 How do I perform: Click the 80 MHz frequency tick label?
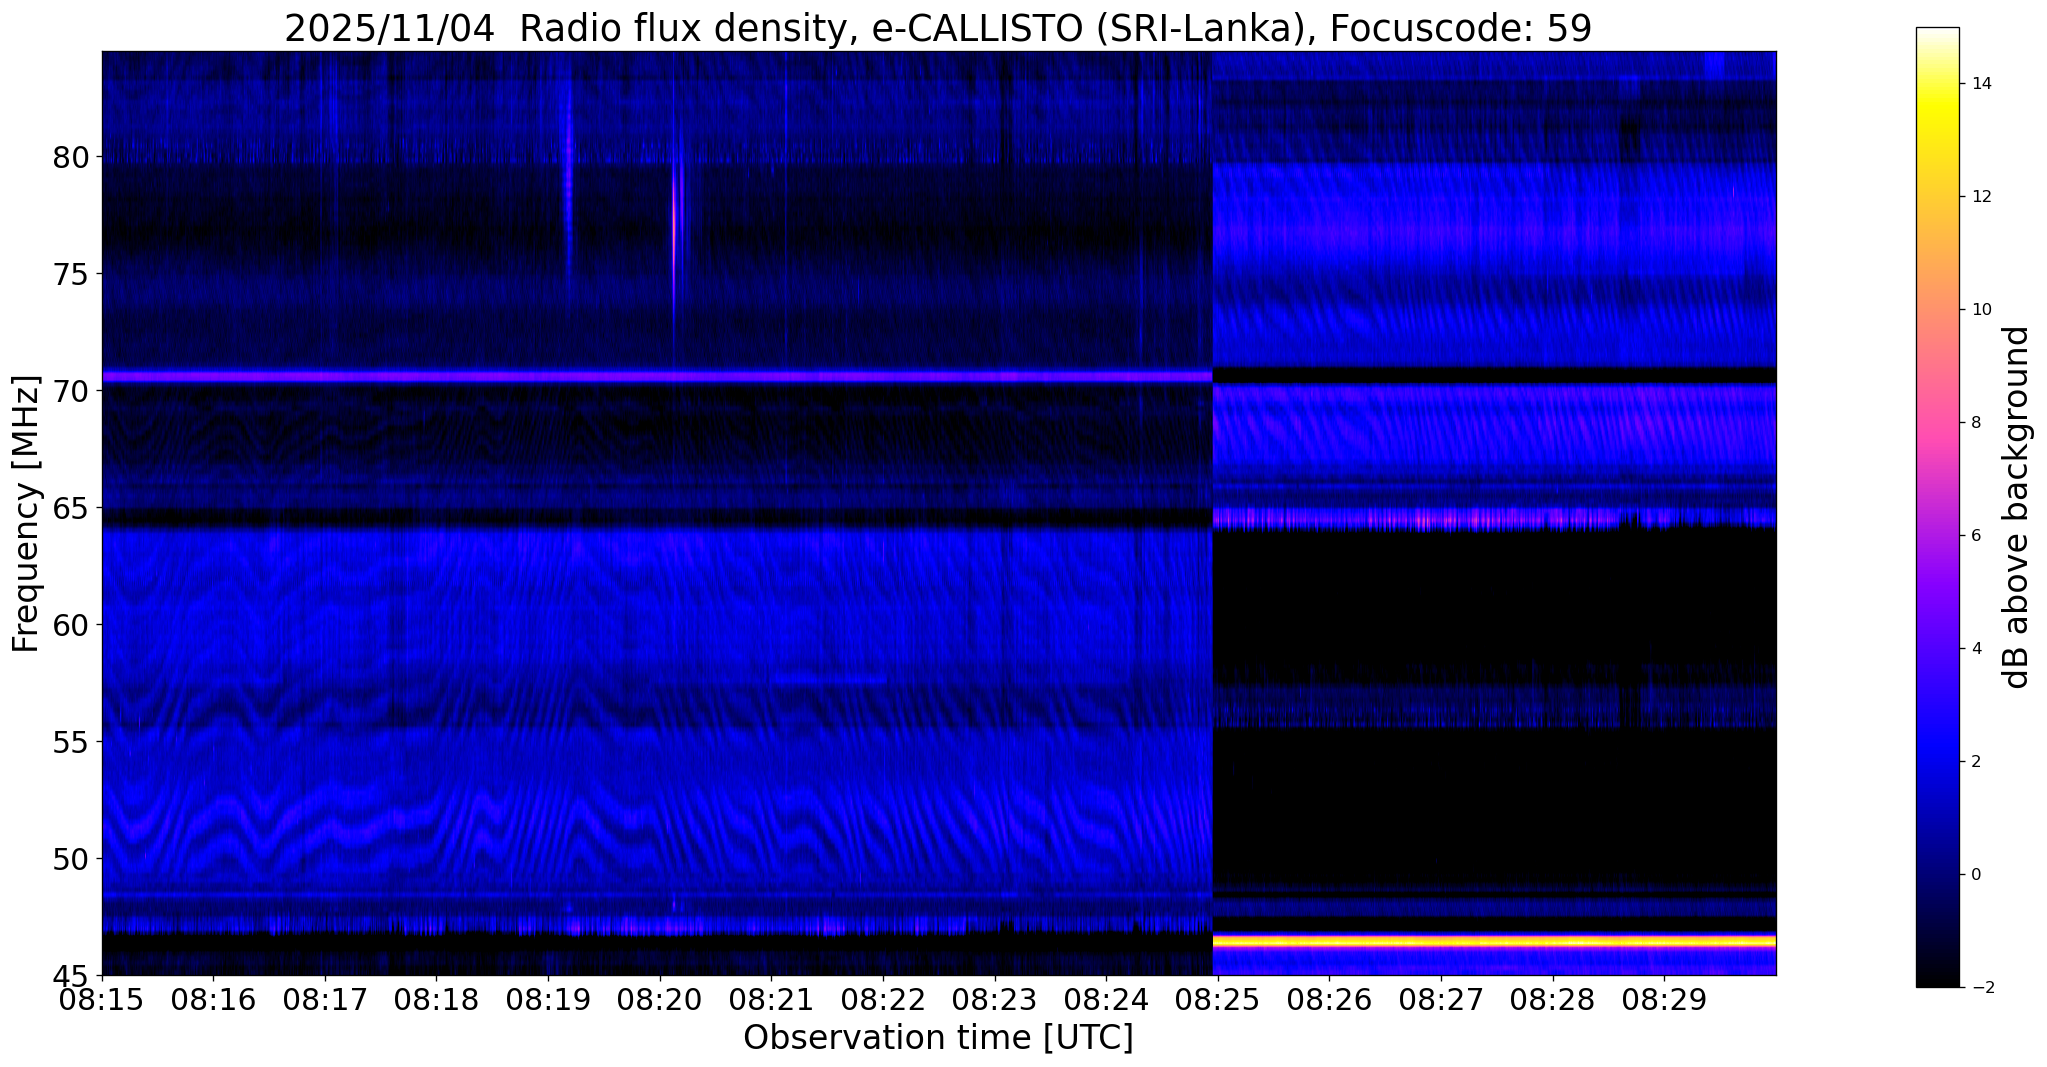point(70,157)
